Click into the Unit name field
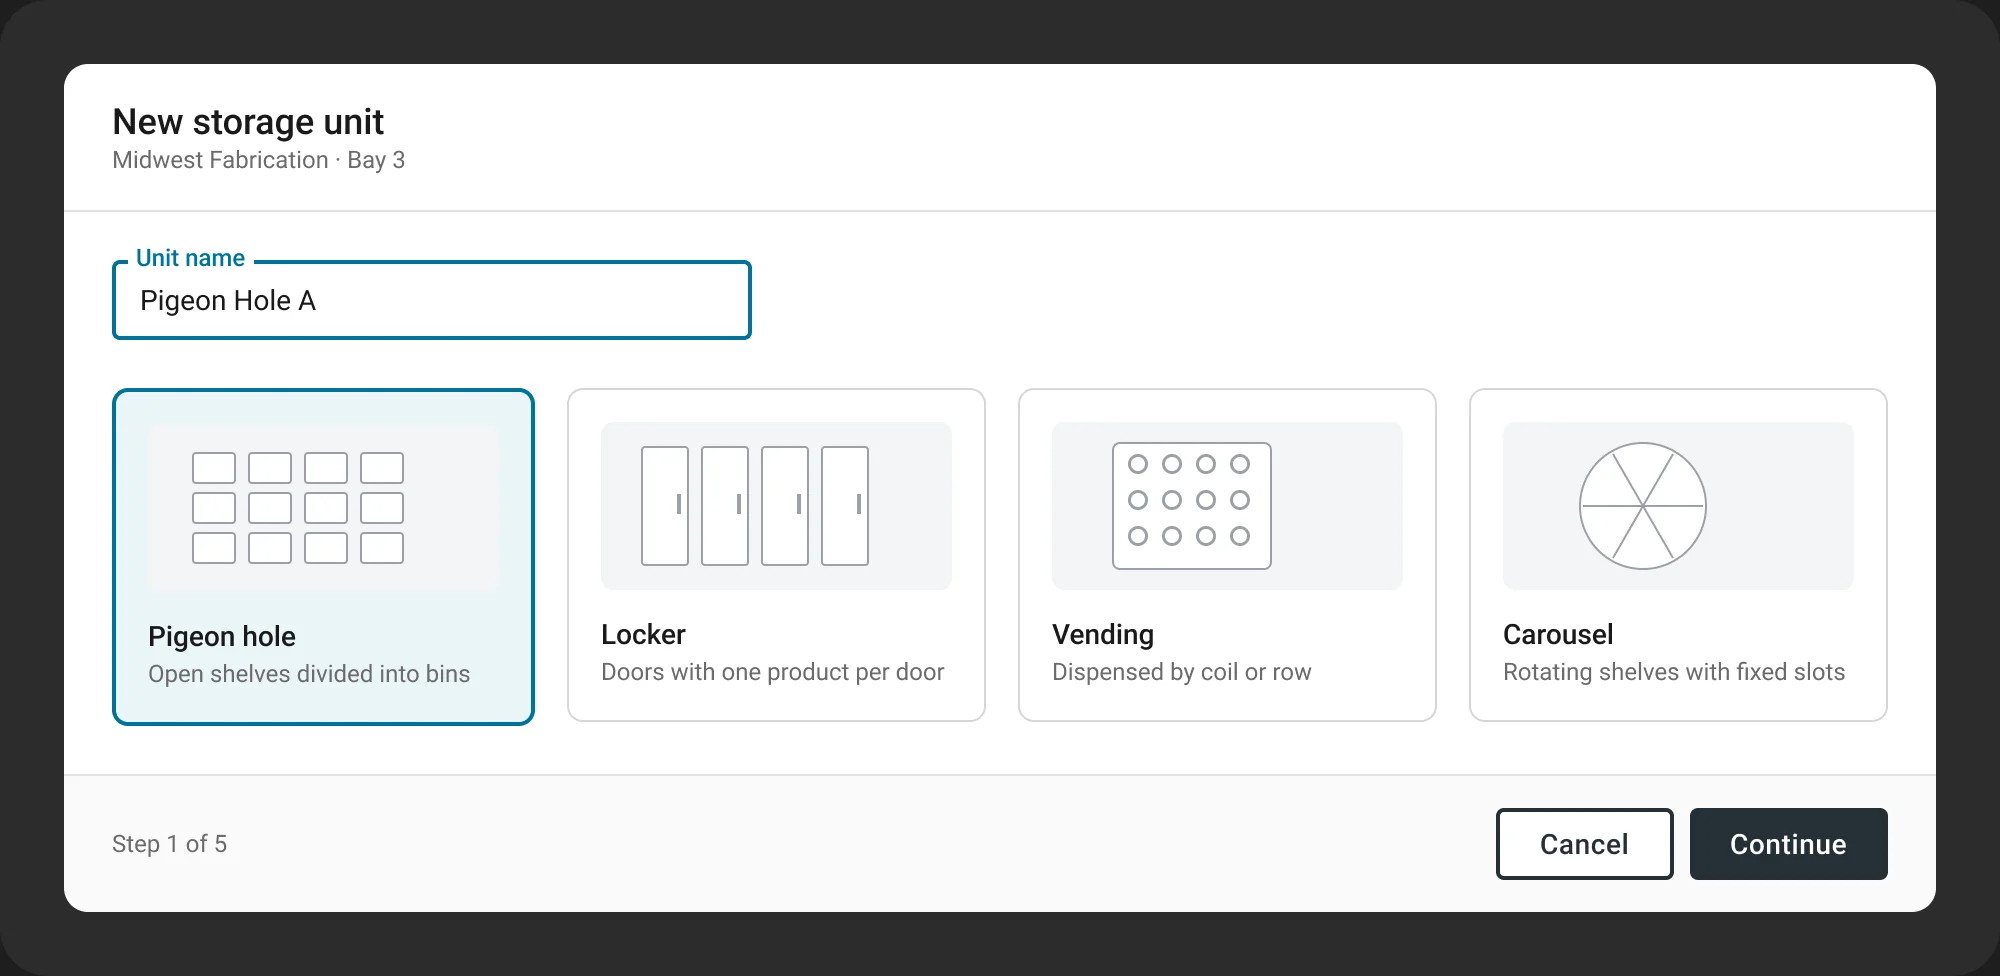 point(432,300)
